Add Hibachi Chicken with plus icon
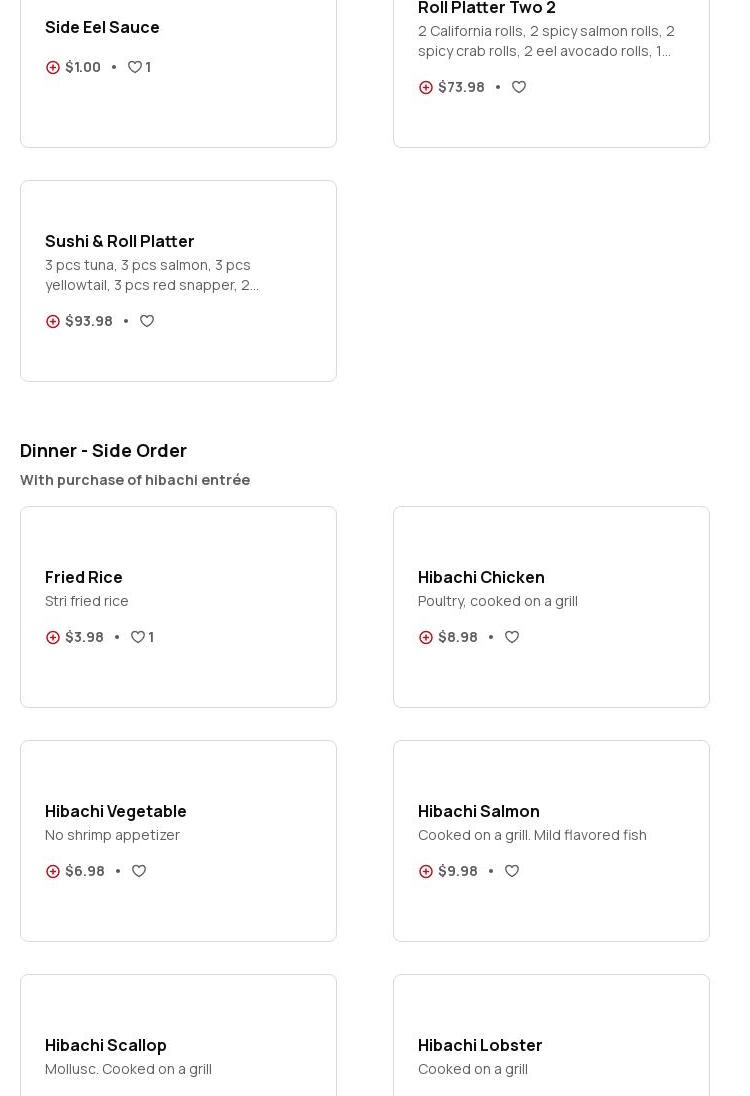This screenshot has width=750, height=1096. [x=426, y=637]
